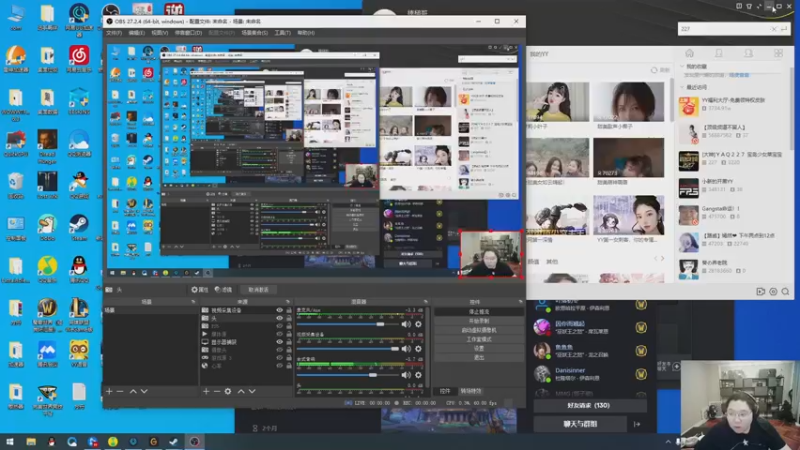This screenshot has width=800, height=450.
Task: Open the grid apps tab icon in YY window
Action: point(778,53)
